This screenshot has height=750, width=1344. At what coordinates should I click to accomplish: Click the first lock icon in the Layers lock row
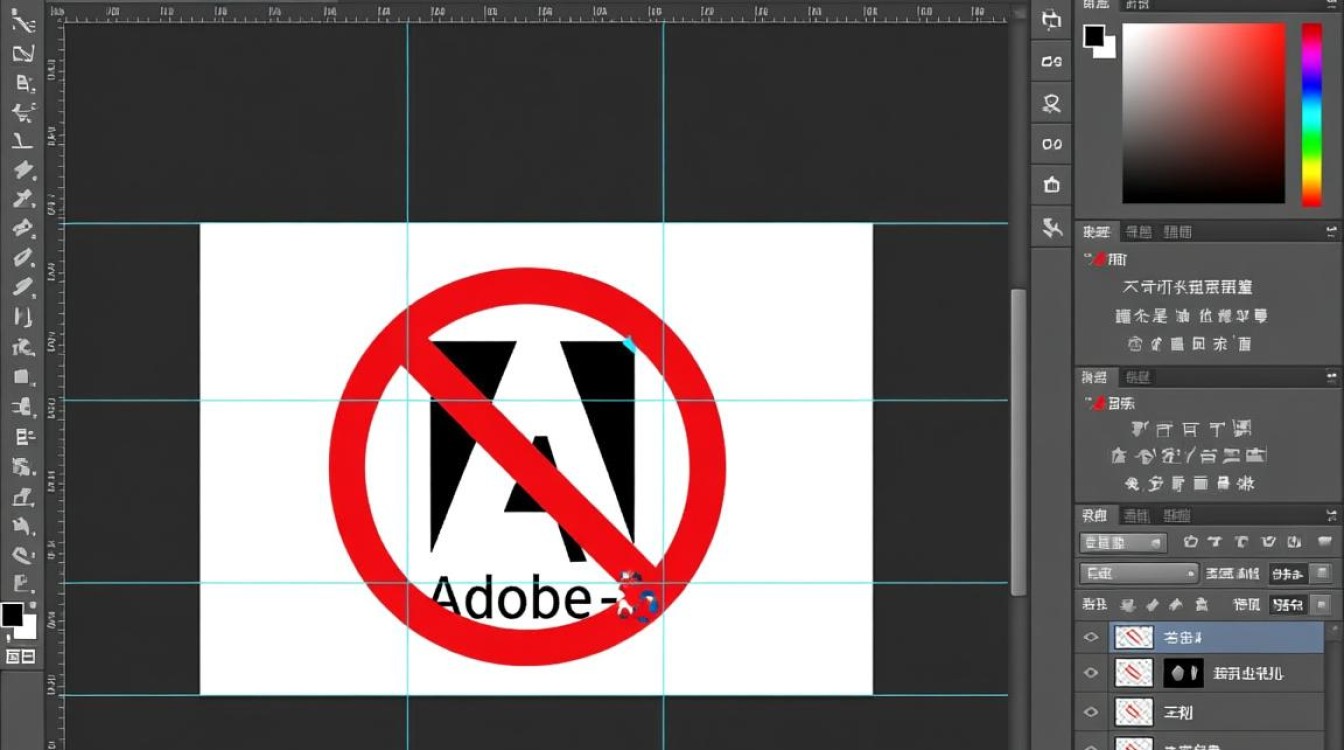[1128, 605]
